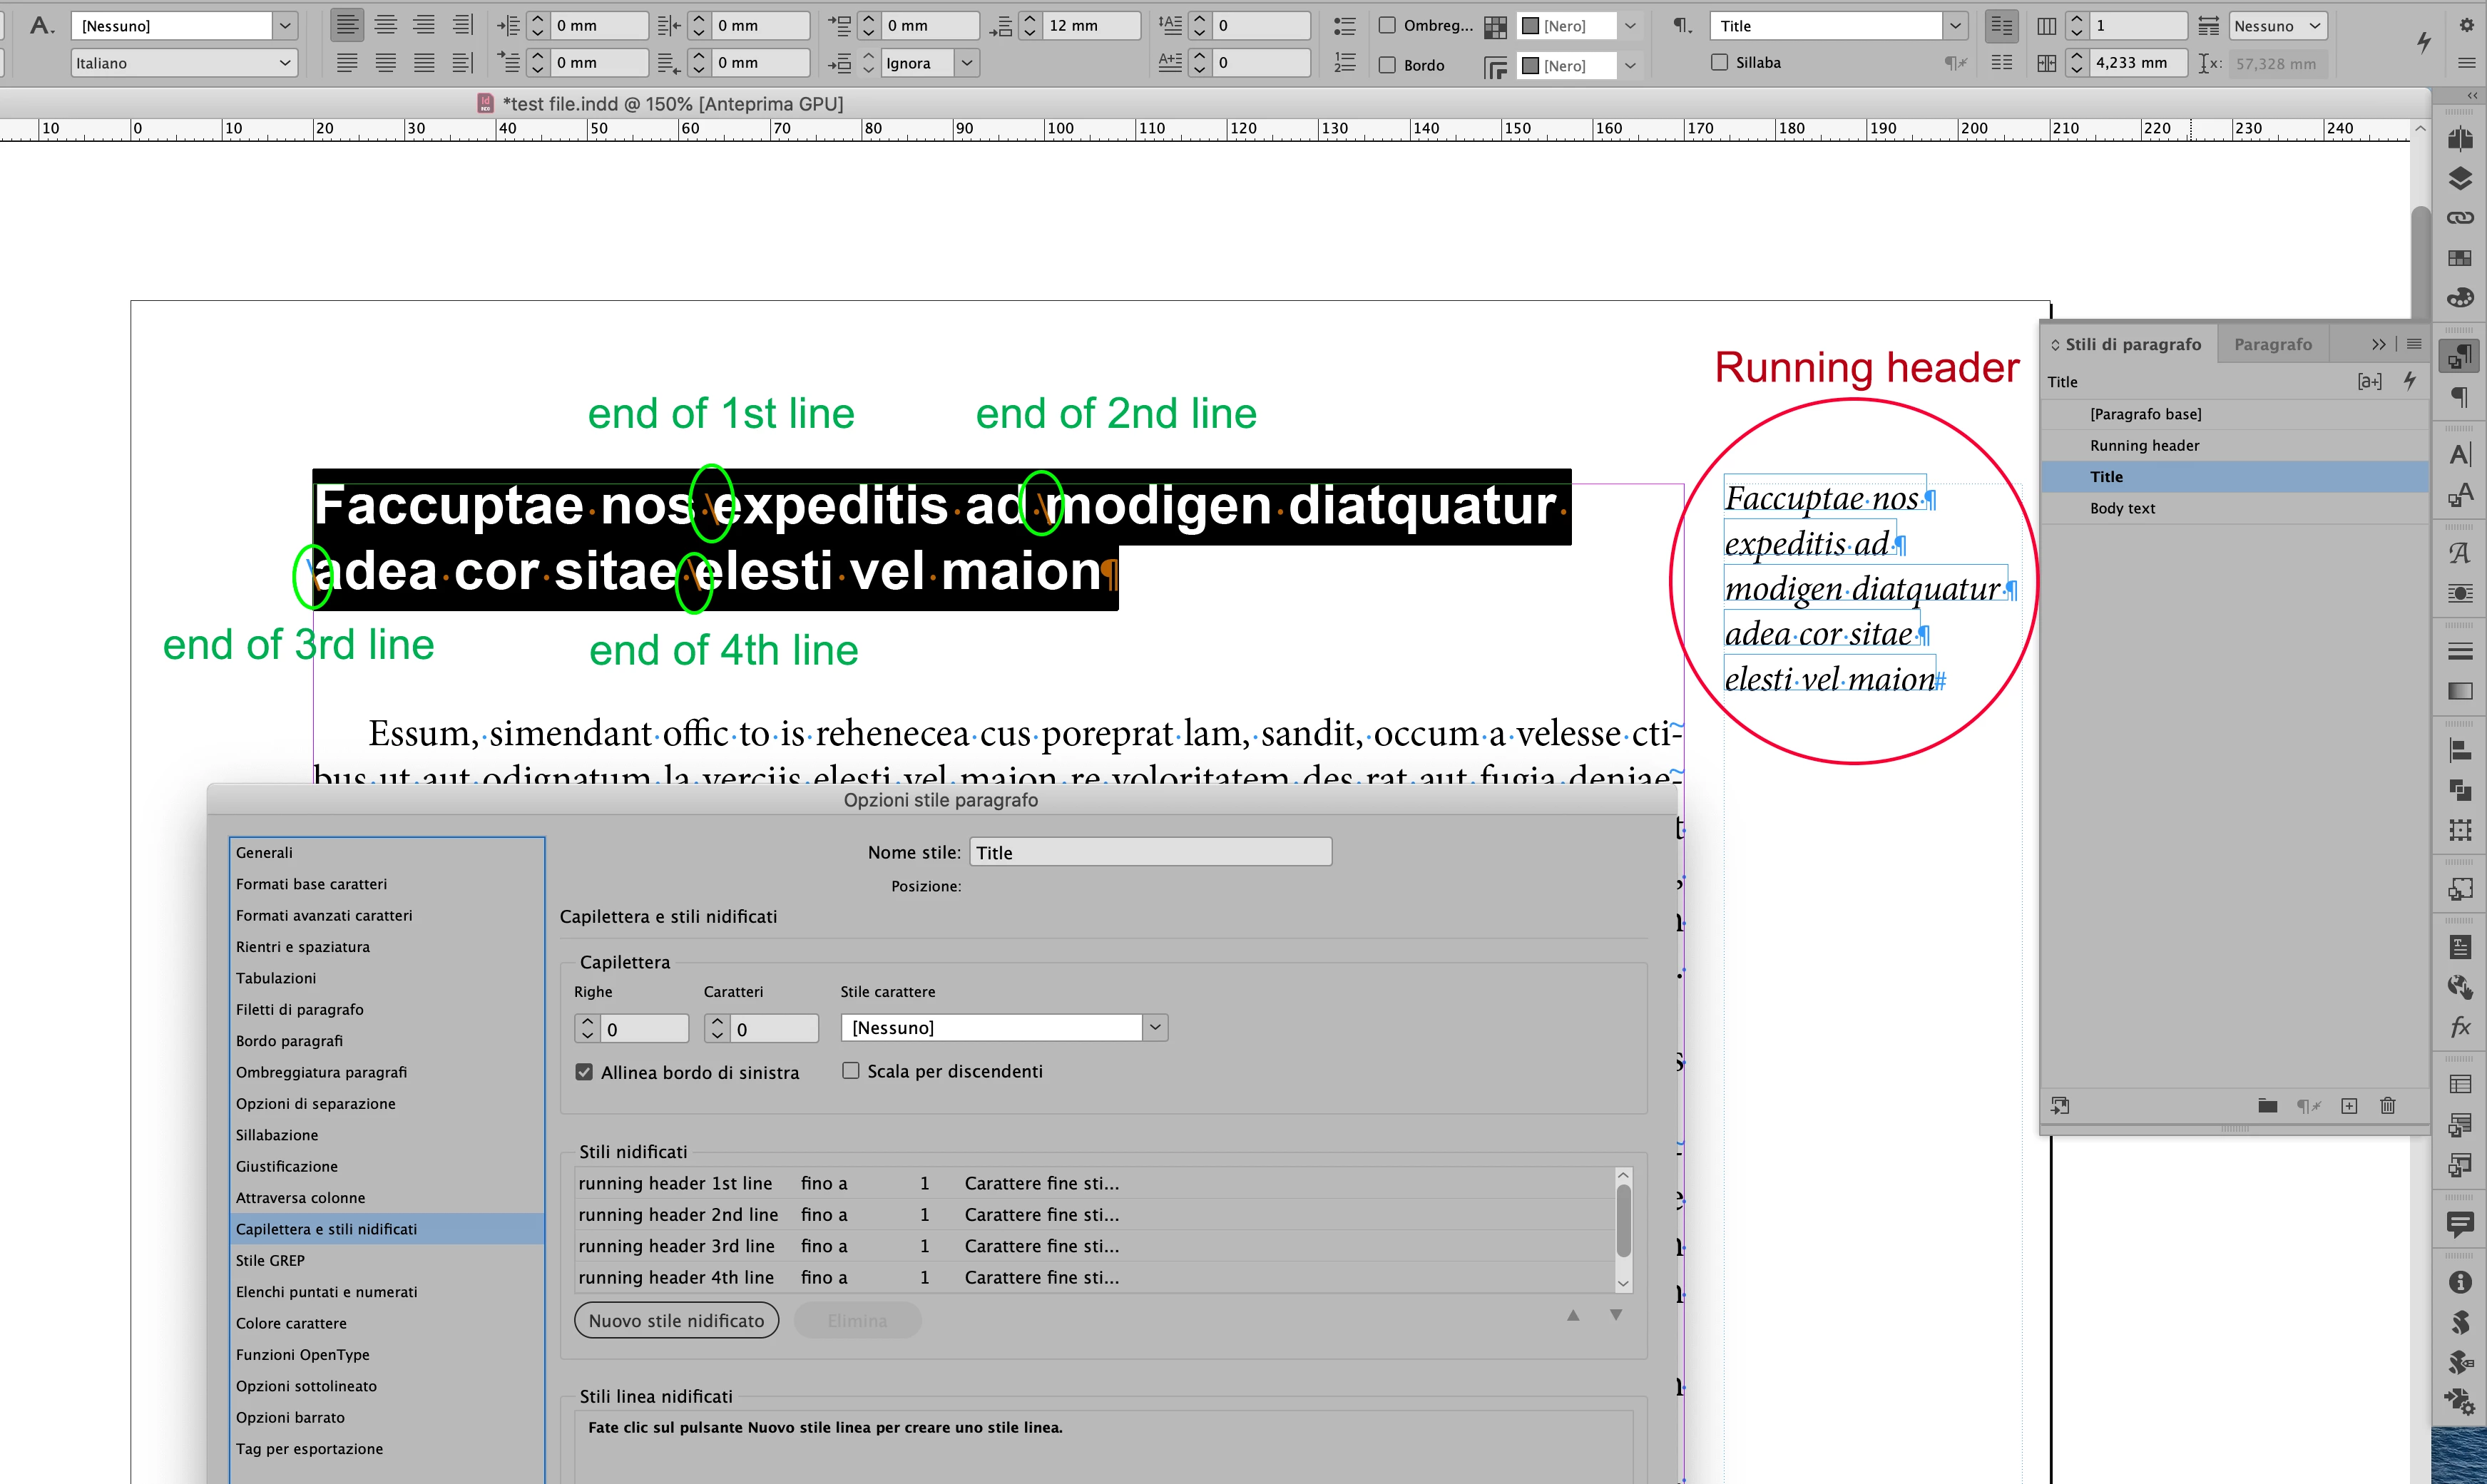The image size is (2487, 1484).
Task: Select Stile GREP in the options list
Action: [x=270, y=1260]
